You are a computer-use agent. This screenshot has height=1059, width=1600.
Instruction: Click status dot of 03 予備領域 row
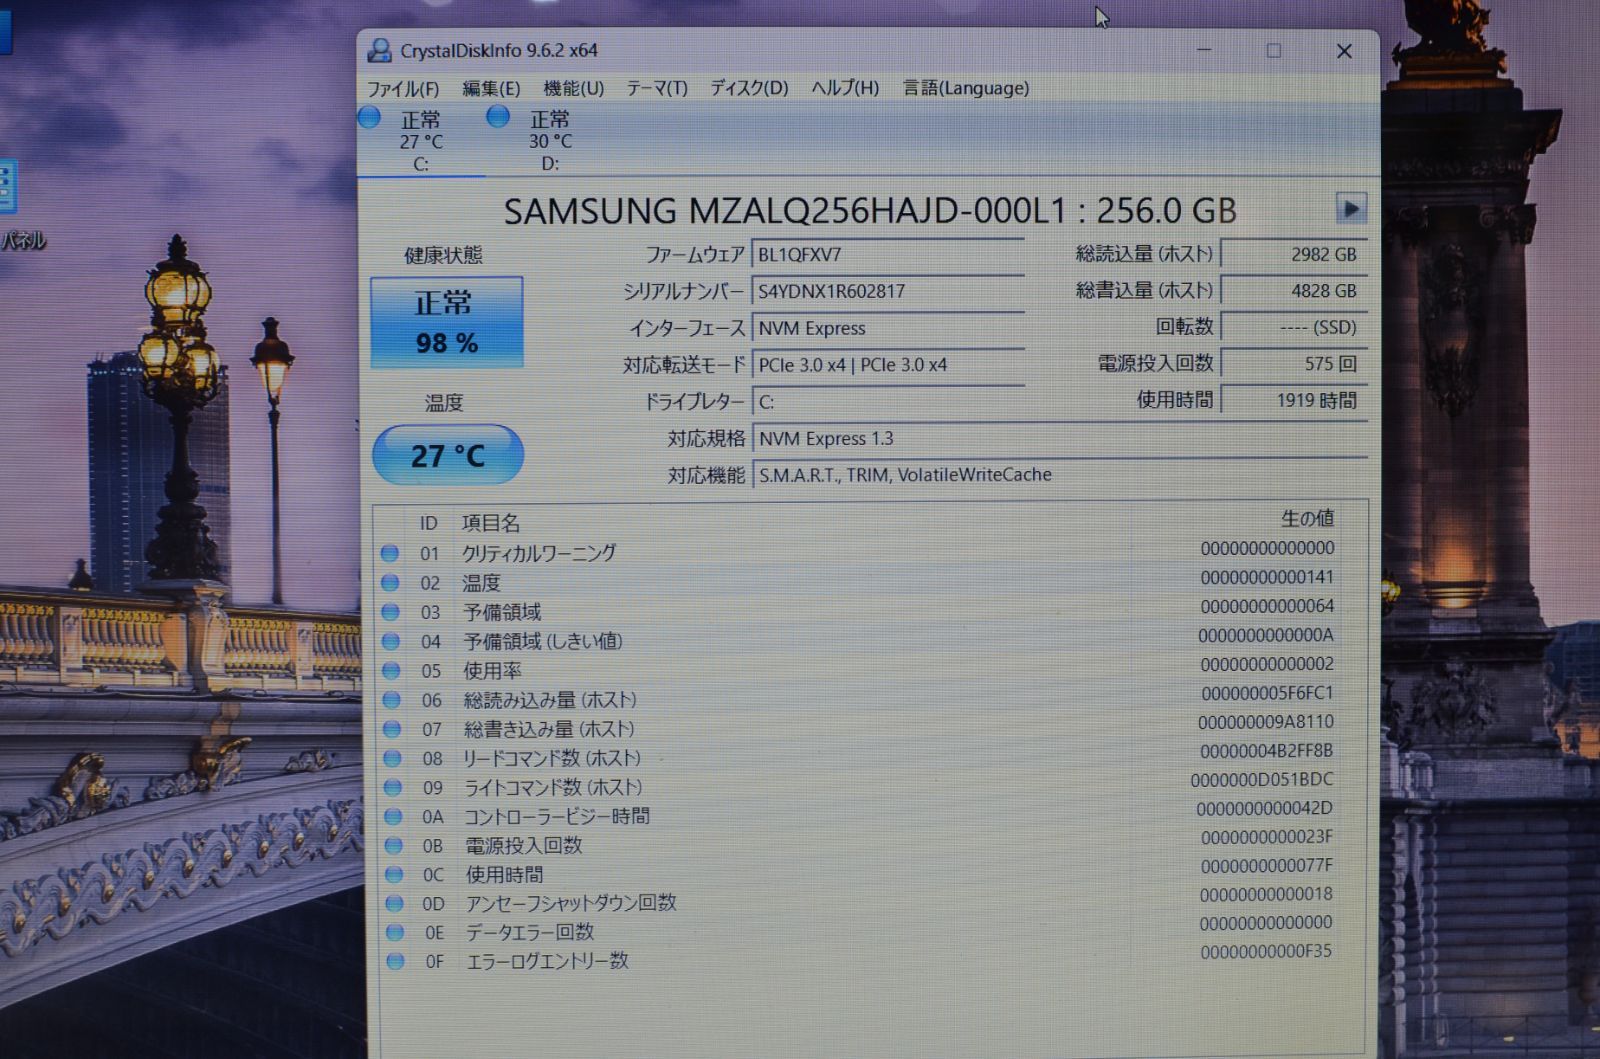click(x=391, y=612)
